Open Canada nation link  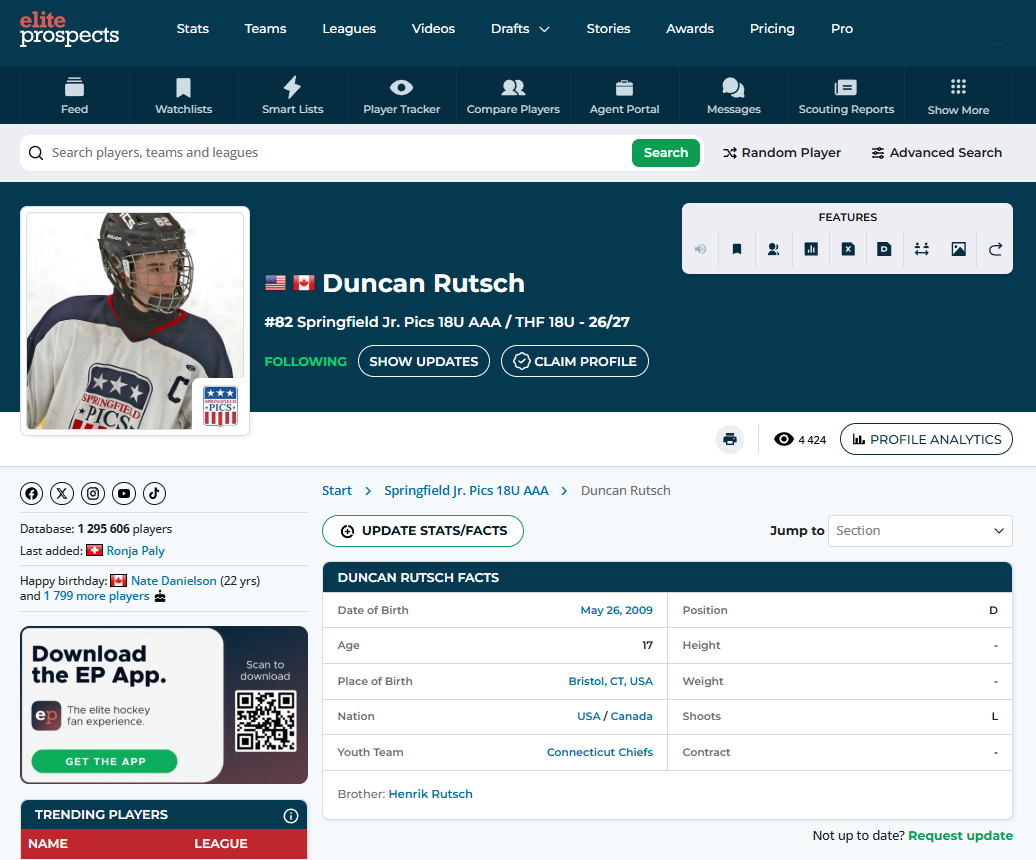click(x=632, y=716)
